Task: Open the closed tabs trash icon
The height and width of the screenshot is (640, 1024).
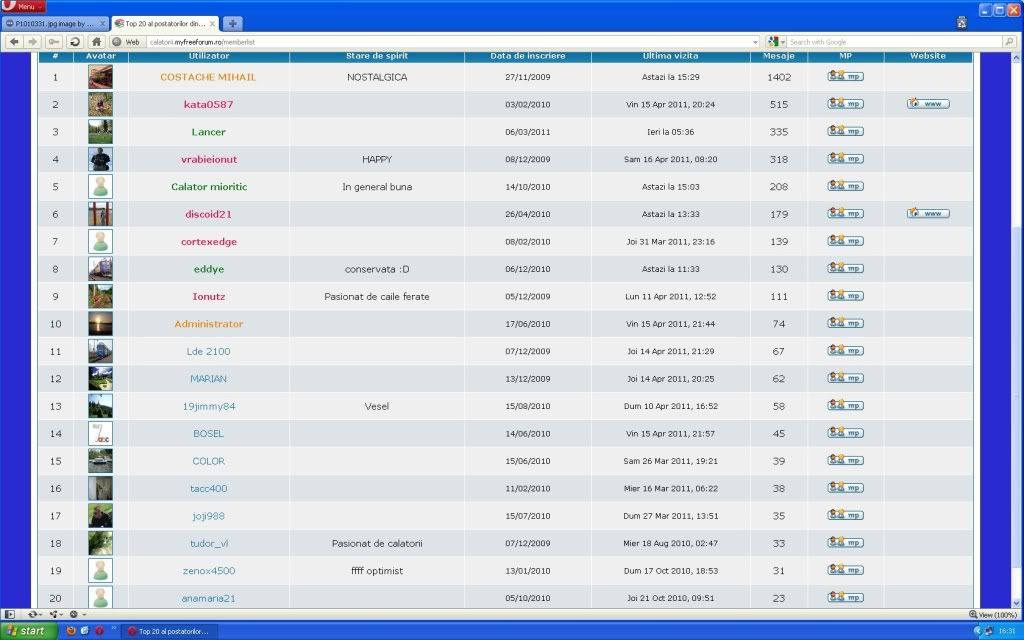Action: click(961, 23)
